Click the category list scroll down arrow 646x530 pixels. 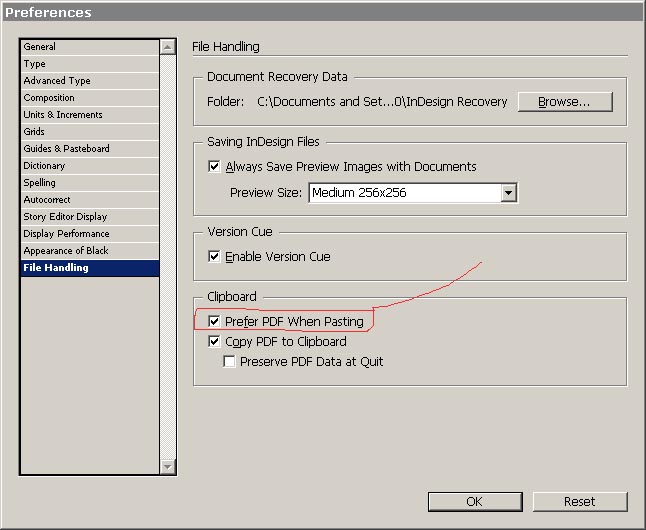pos(168,467)
